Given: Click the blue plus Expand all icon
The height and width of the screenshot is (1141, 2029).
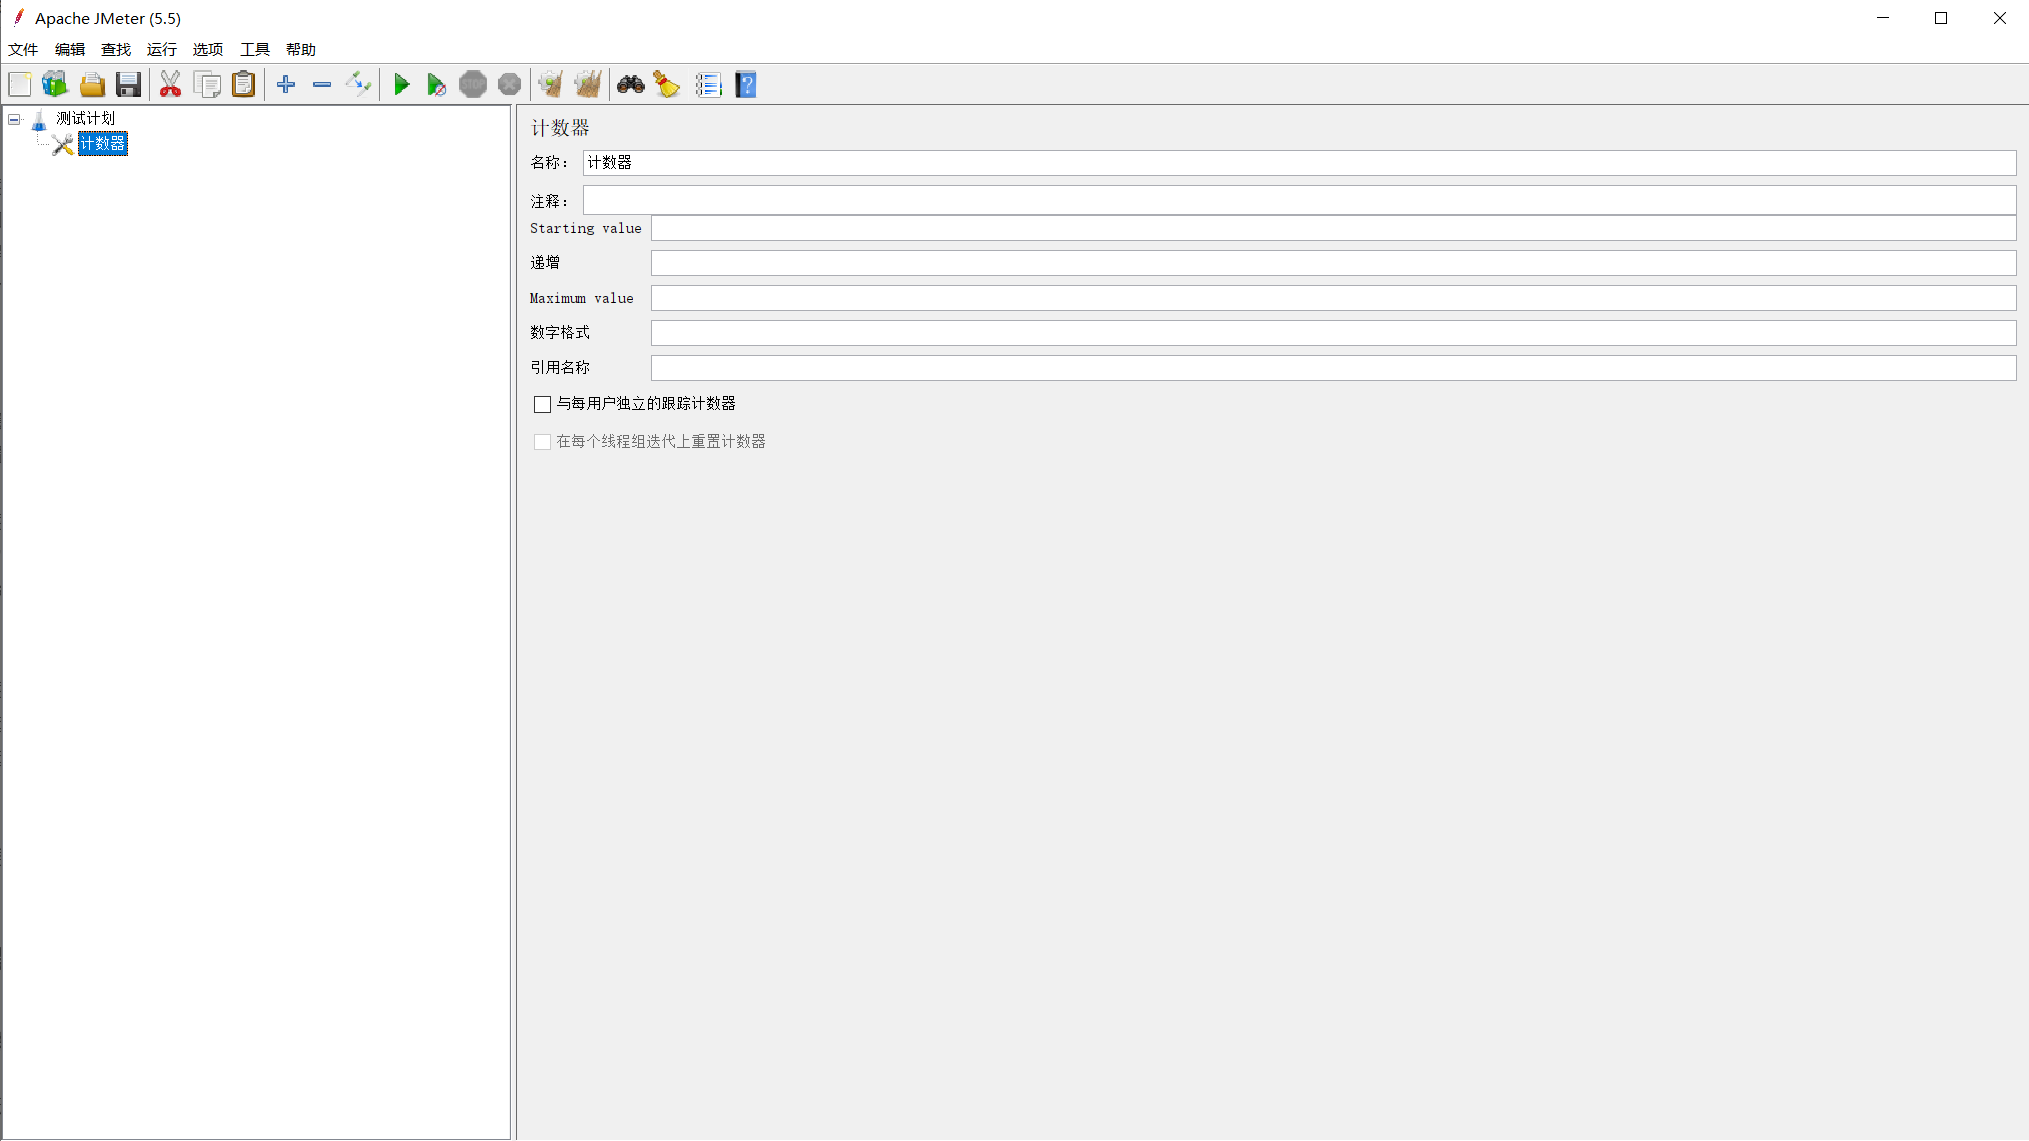Looking at the screenshot, I should (286, 85).
